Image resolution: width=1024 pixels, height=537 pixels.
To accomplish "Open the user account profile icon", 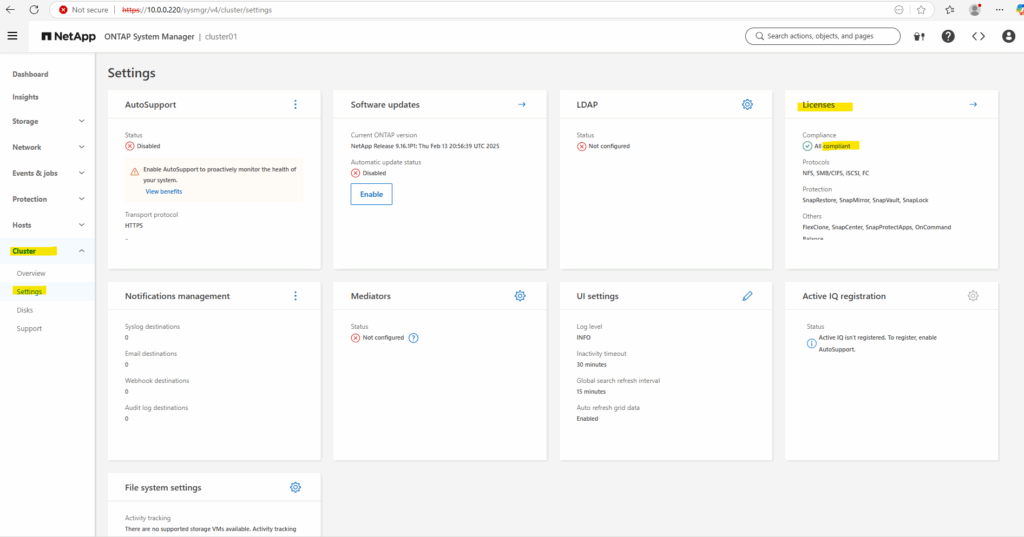I will pyautogui.click(x=1008, y=37).
